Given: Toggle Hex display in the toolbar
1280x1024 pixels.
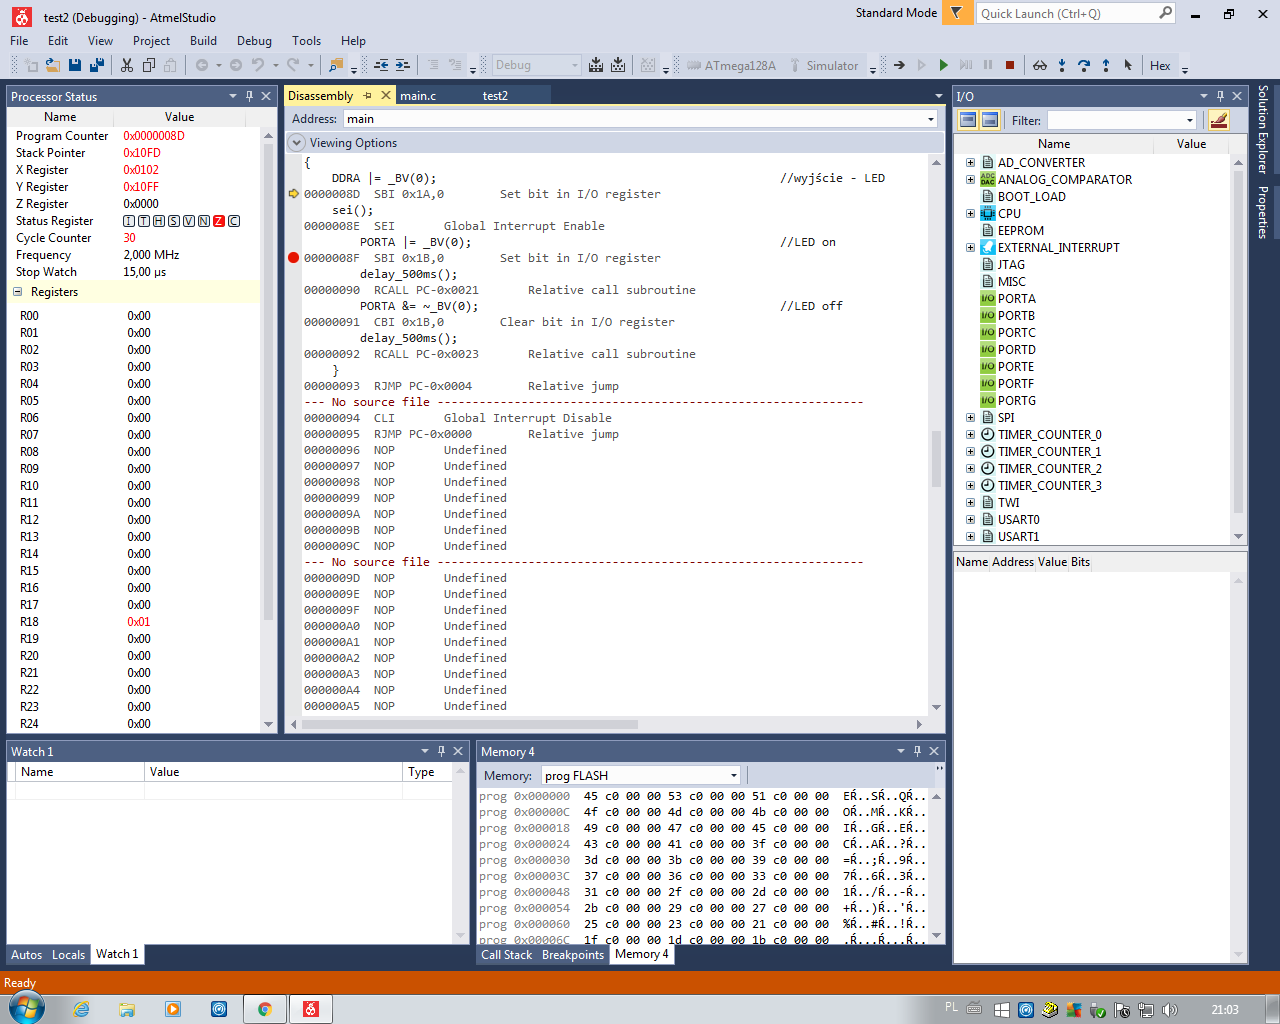Looking at the screenshot, I should click(1160, 65).
